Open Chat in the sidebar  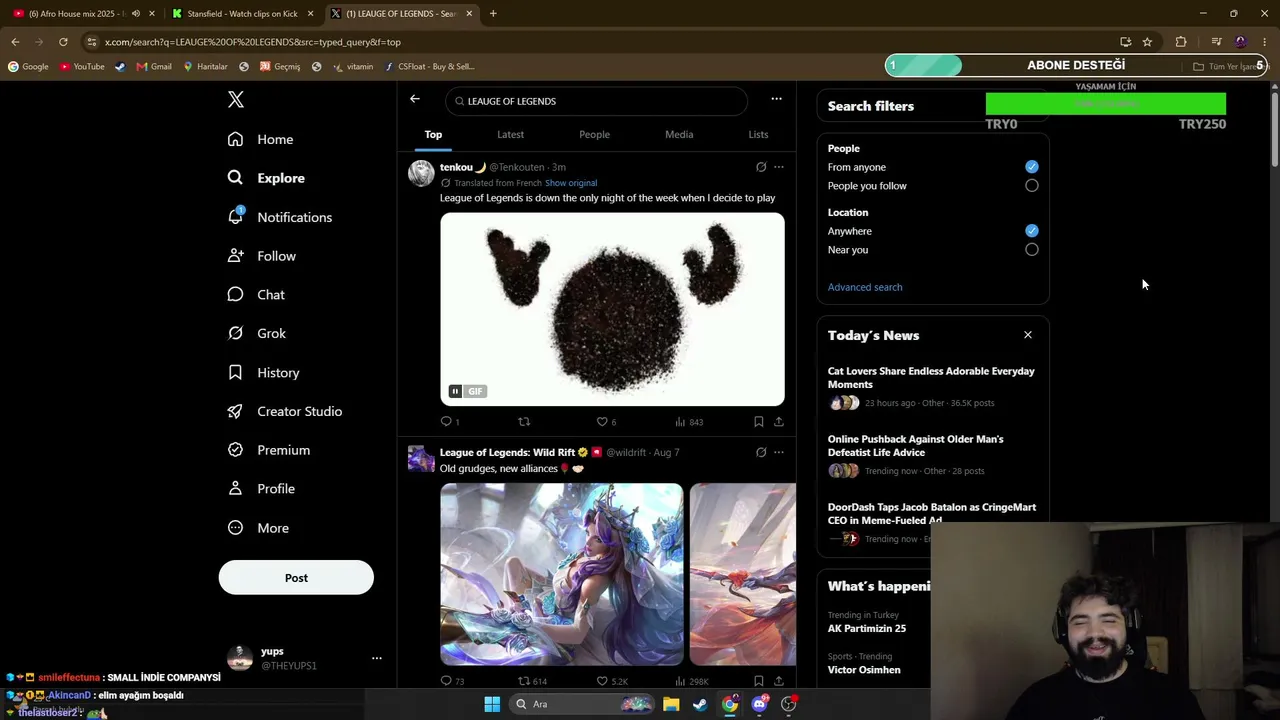(256, 295)
